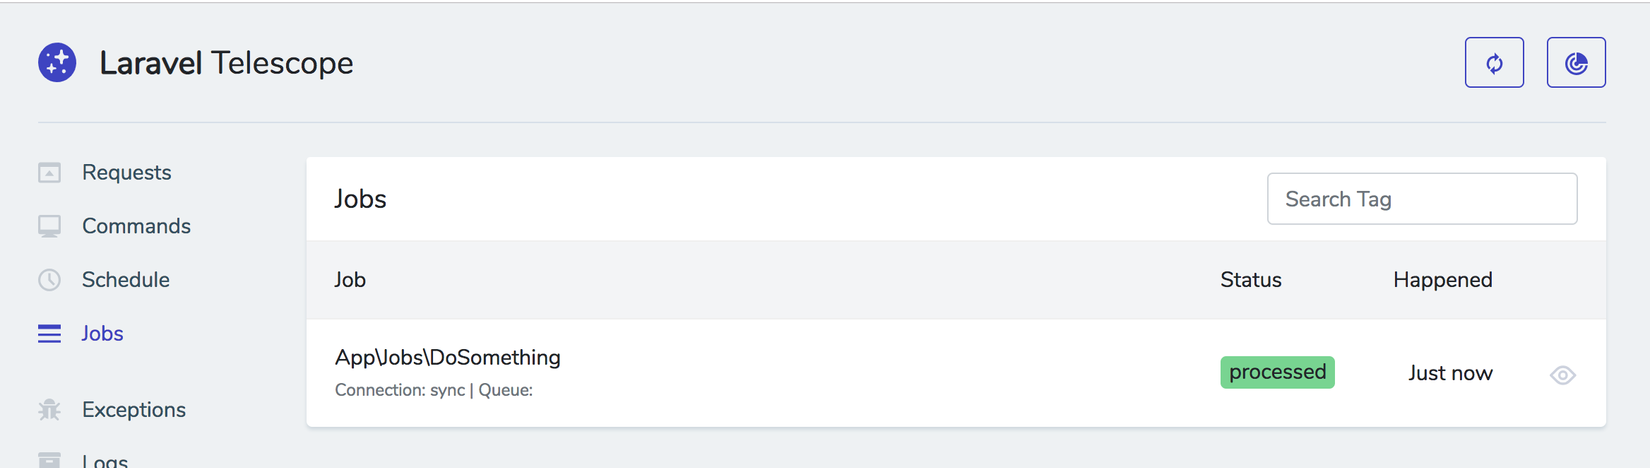Click the App\Jobs\DoSomething job name
The width and height of the screenshot is (1650, 468).
click(447, 358)
